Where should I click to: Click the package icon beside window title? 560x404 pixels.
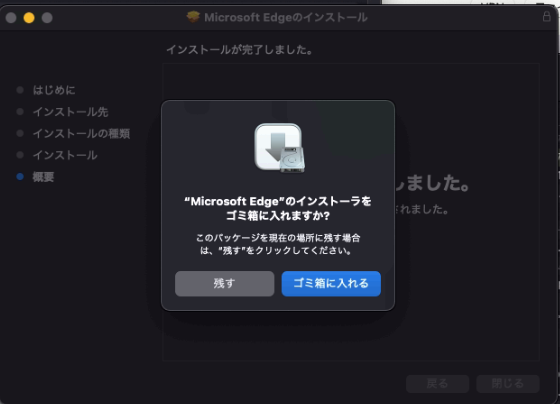click(193, 17)
